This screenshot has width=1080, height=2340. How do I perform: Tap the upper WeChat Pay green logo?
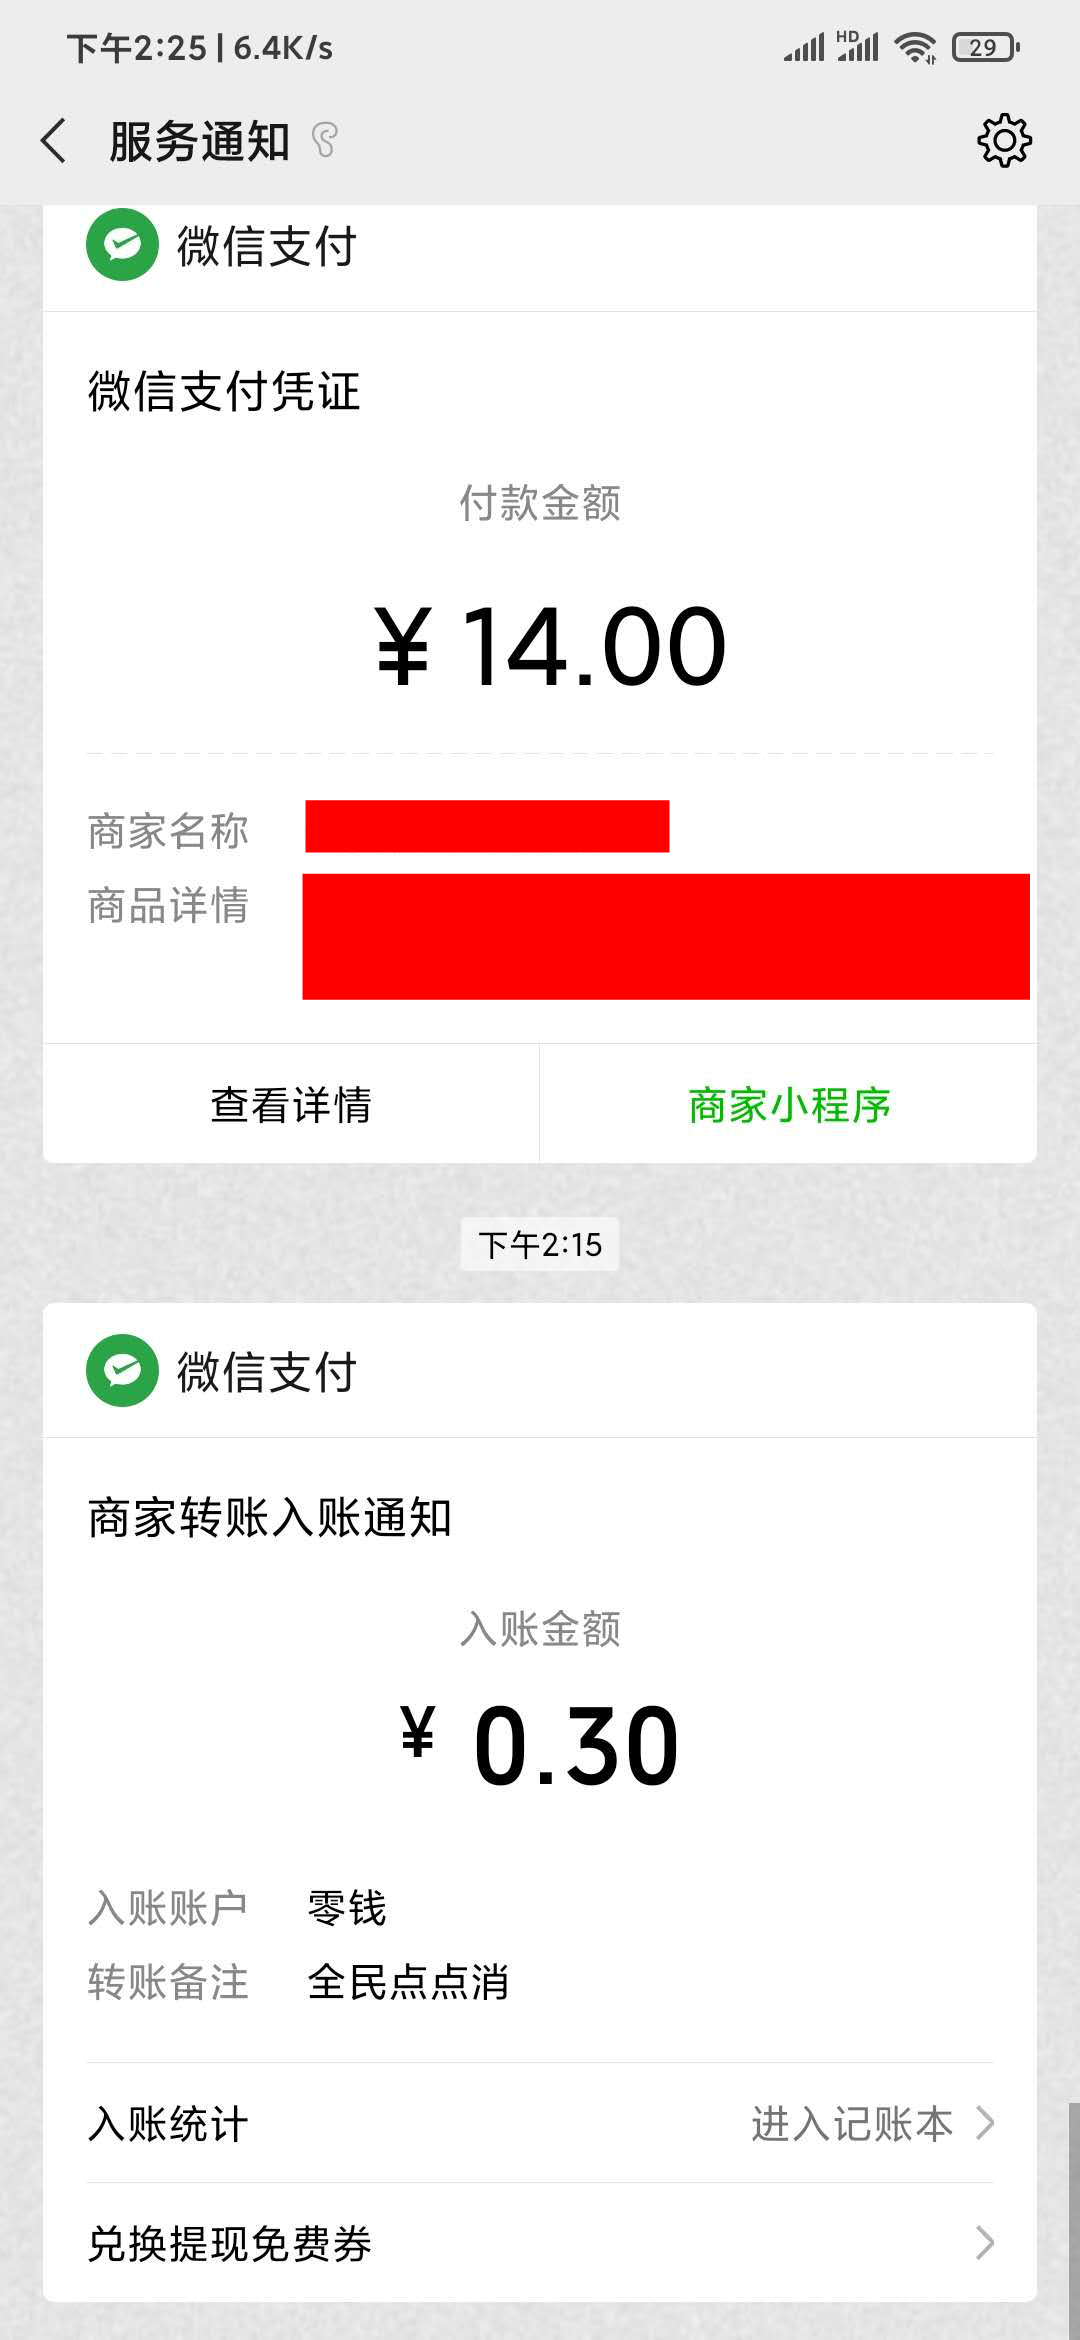point(122,245)
